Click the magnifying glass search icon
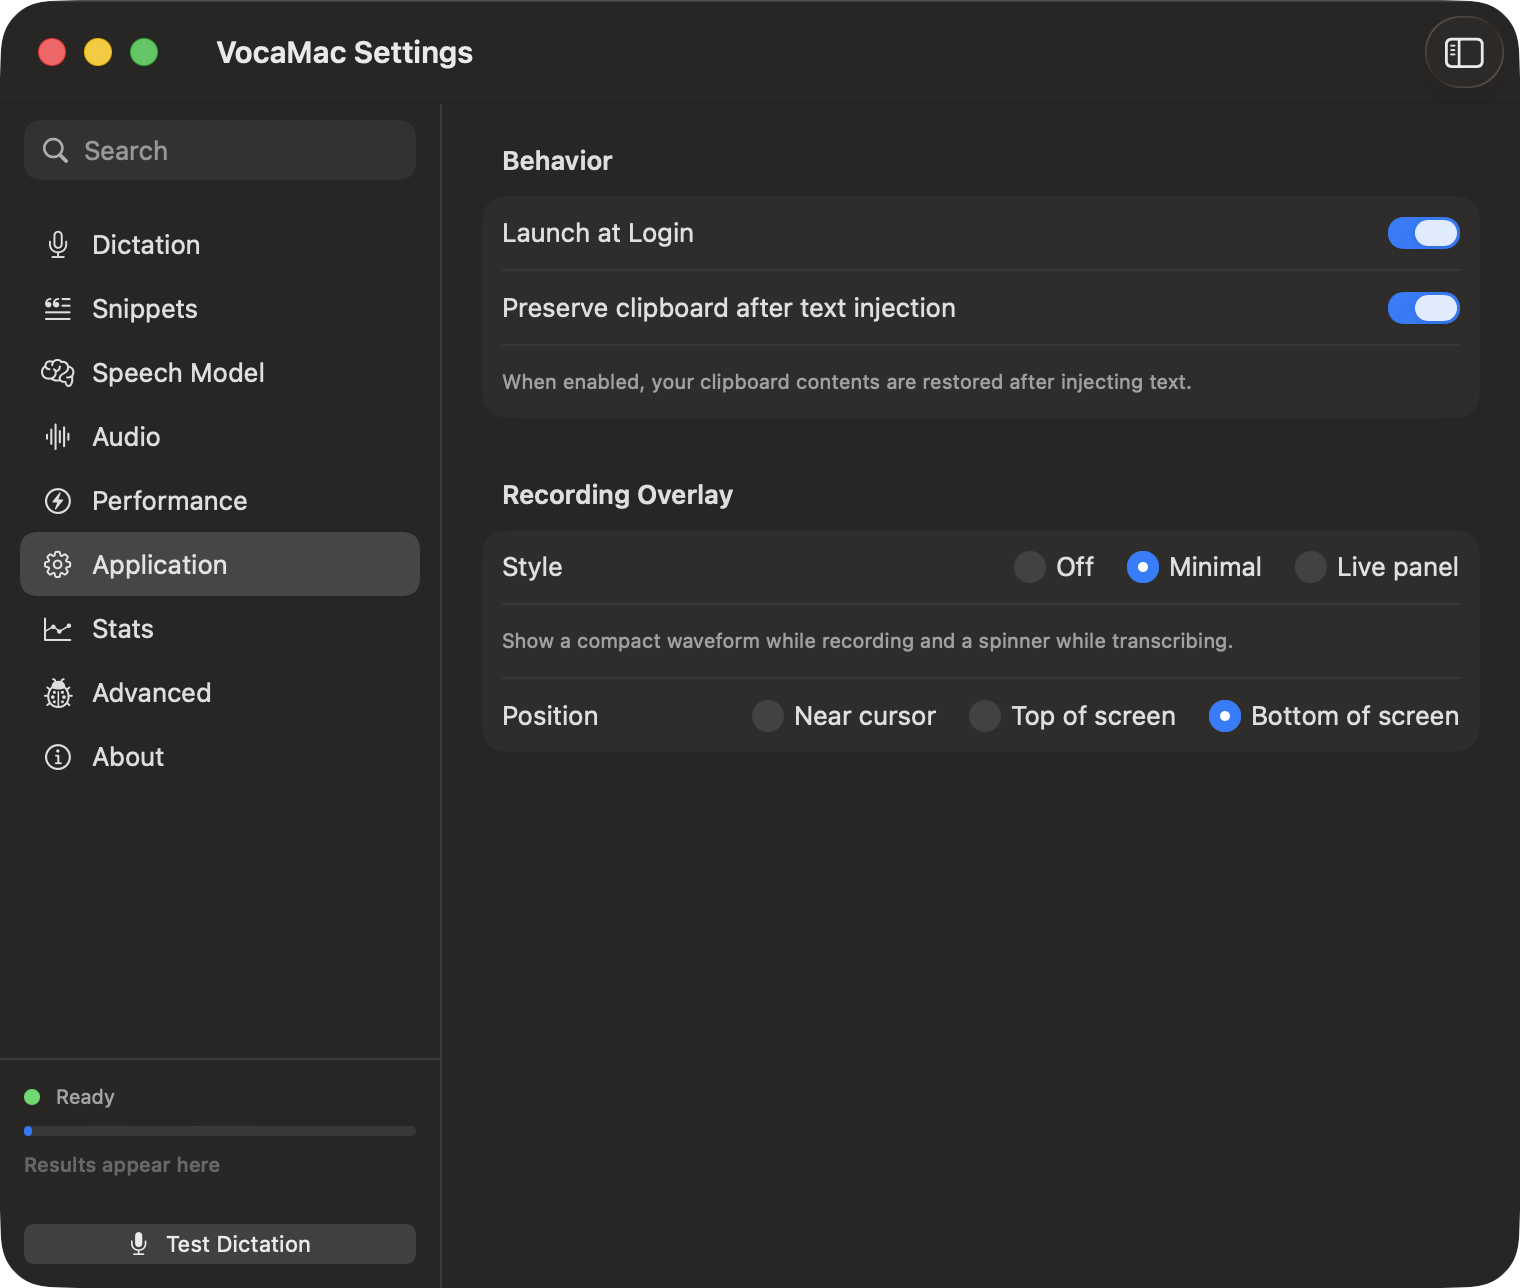 pos(56,151)
